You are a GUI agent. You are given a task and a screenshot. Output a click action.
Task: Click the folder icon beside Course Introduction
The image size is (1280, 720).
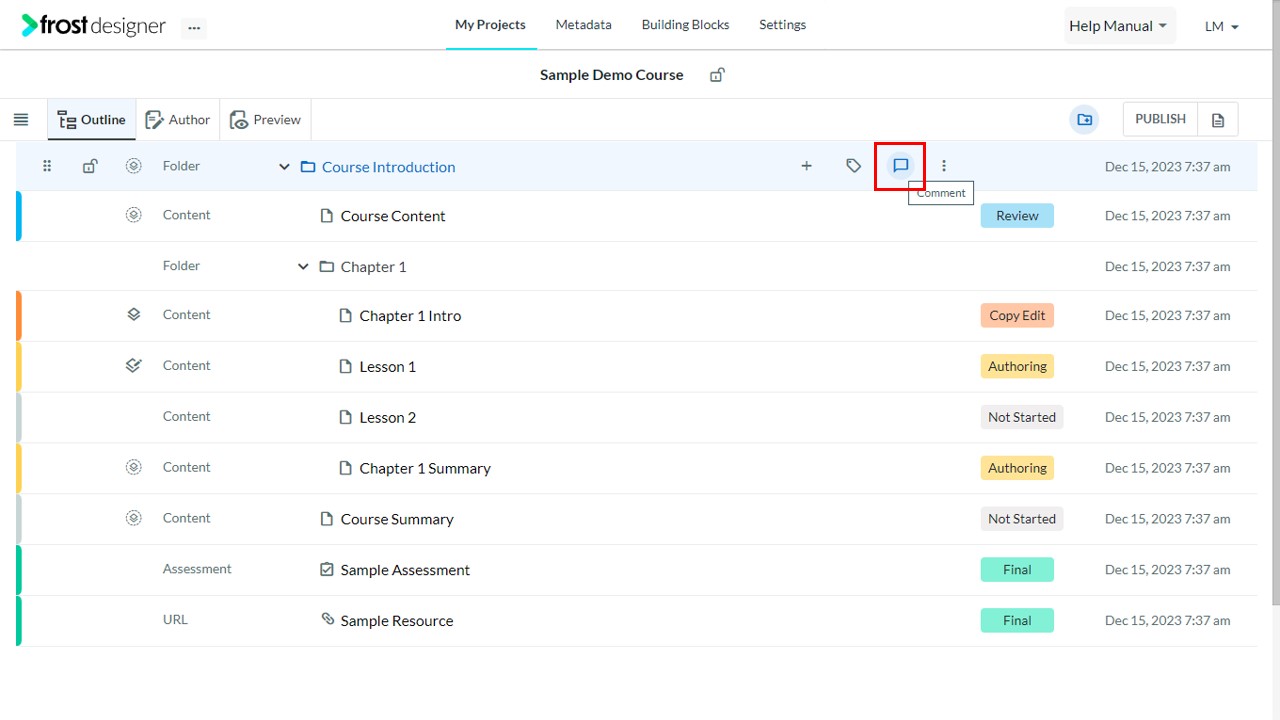coord(308,167)
